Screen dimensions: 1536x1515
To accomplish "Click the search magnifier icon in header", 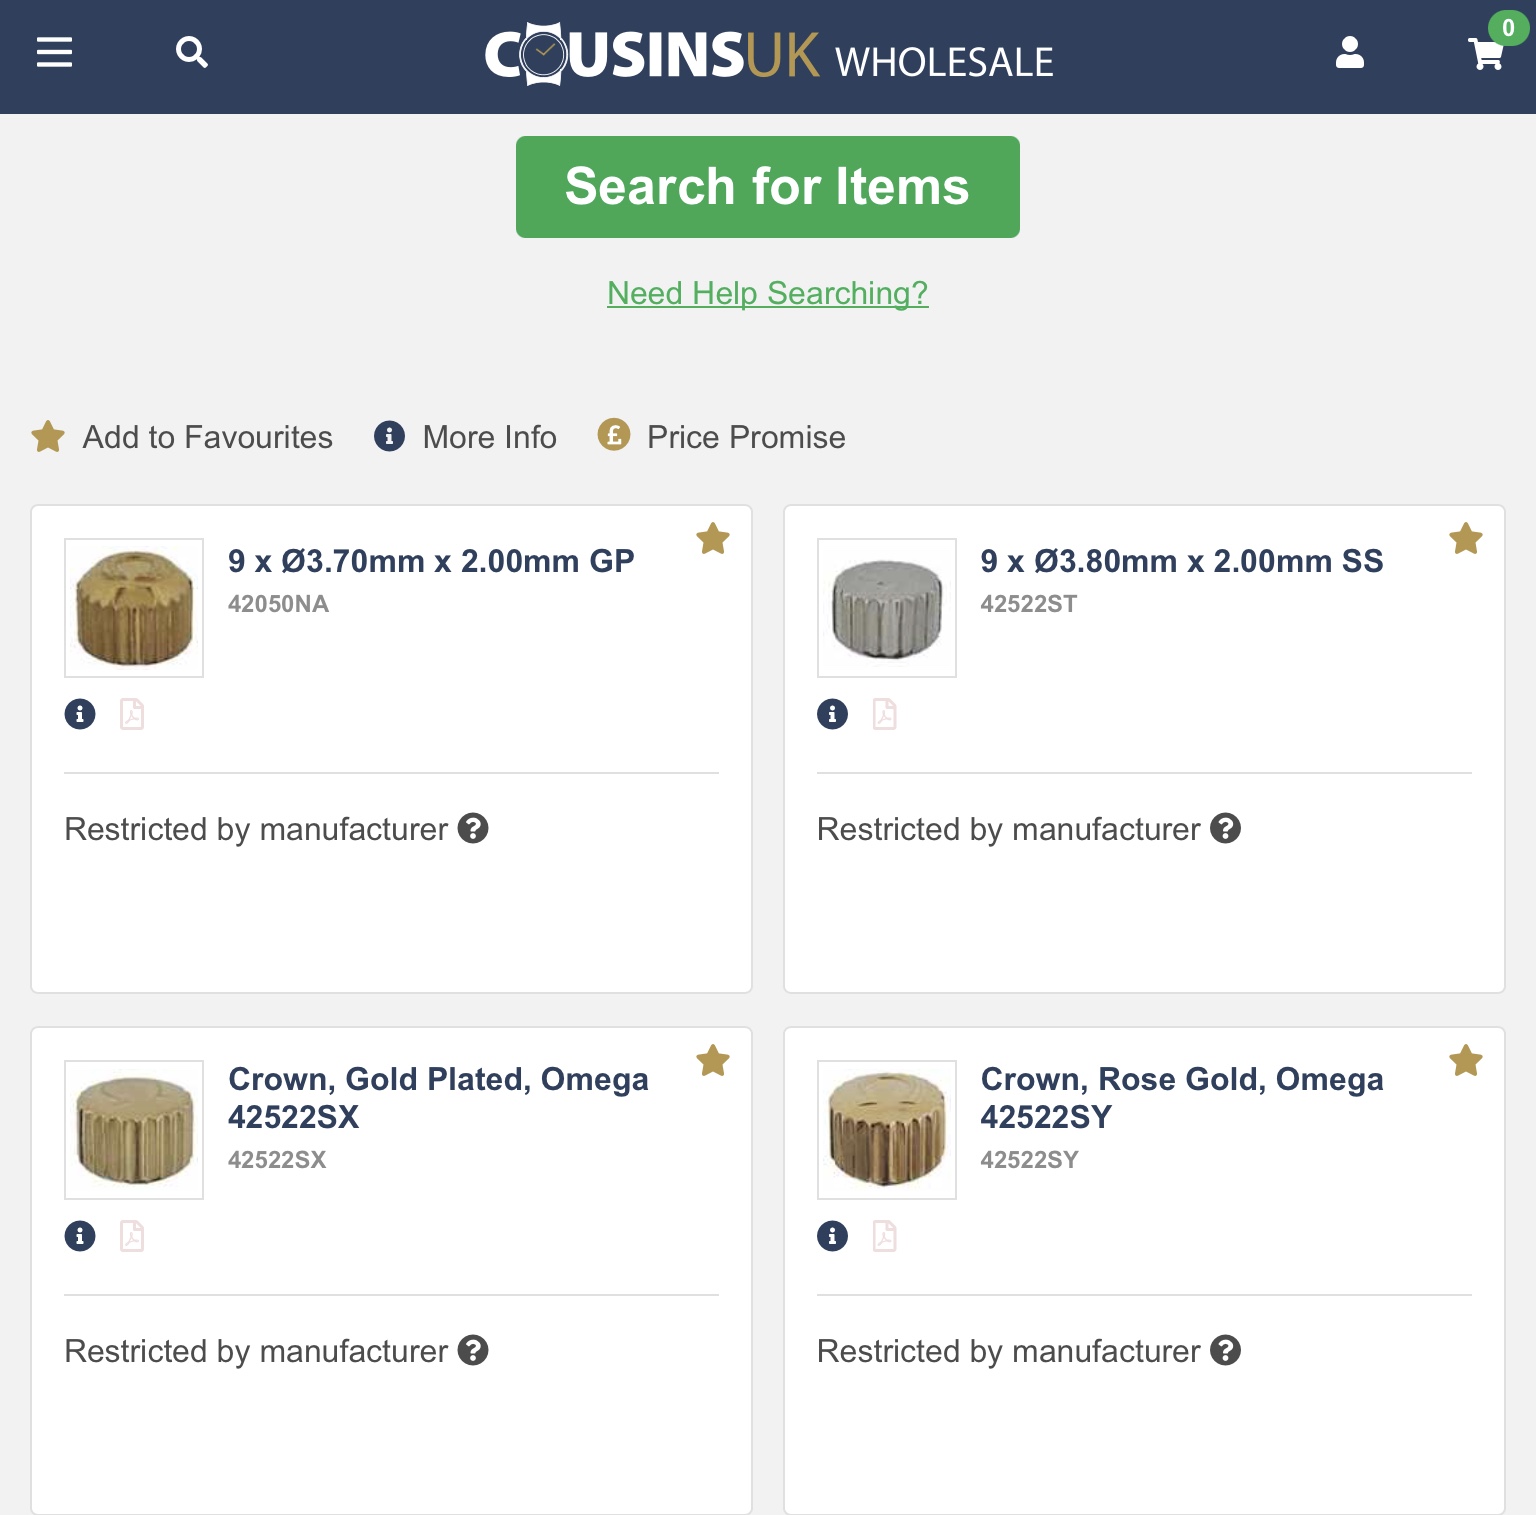I will point(191,52).
